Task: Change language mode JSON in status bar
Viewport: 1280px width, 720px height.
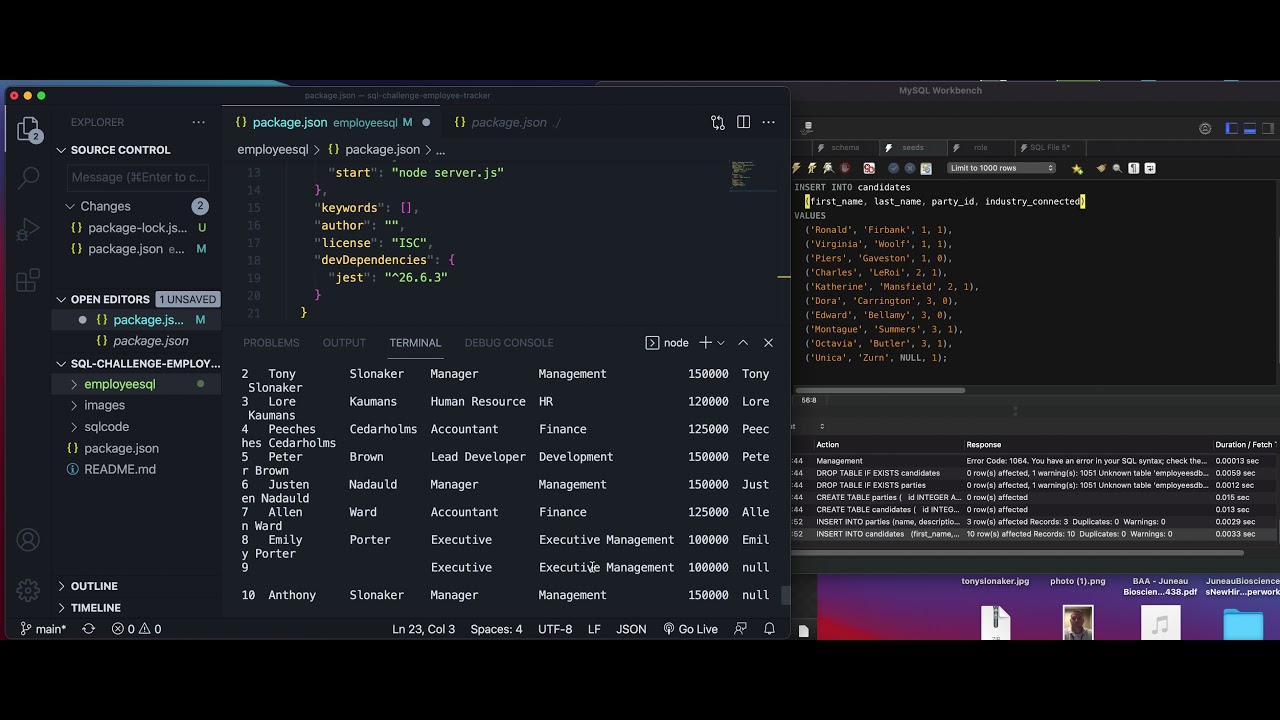Action: [631, 629]
